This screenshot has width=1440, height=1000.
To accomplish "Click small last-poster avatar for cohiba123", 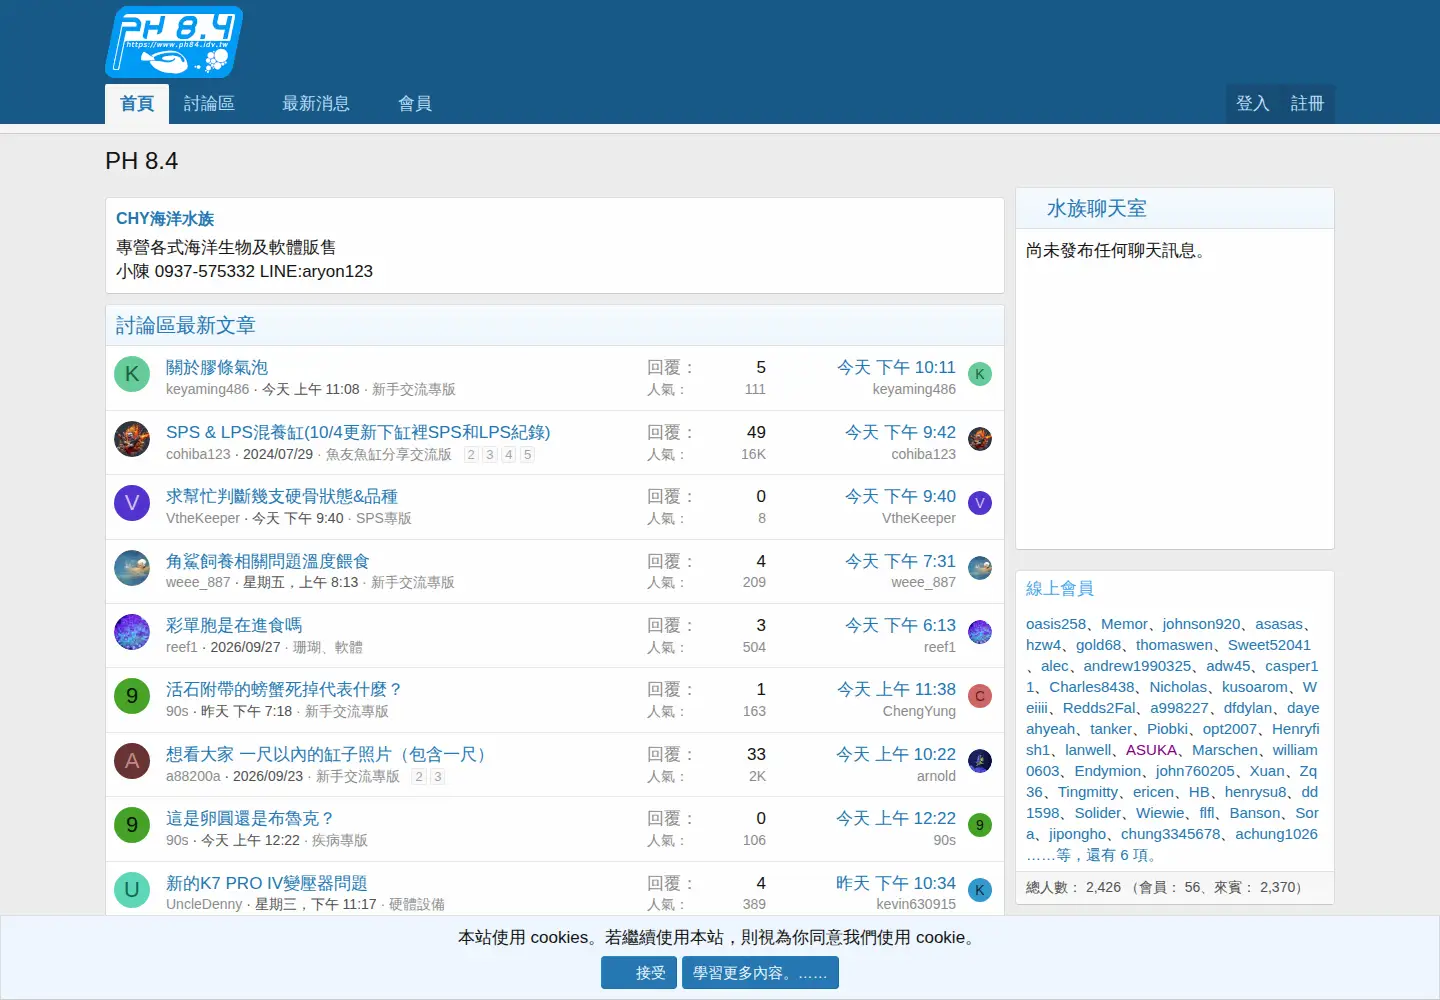I will tap(980, 439).
